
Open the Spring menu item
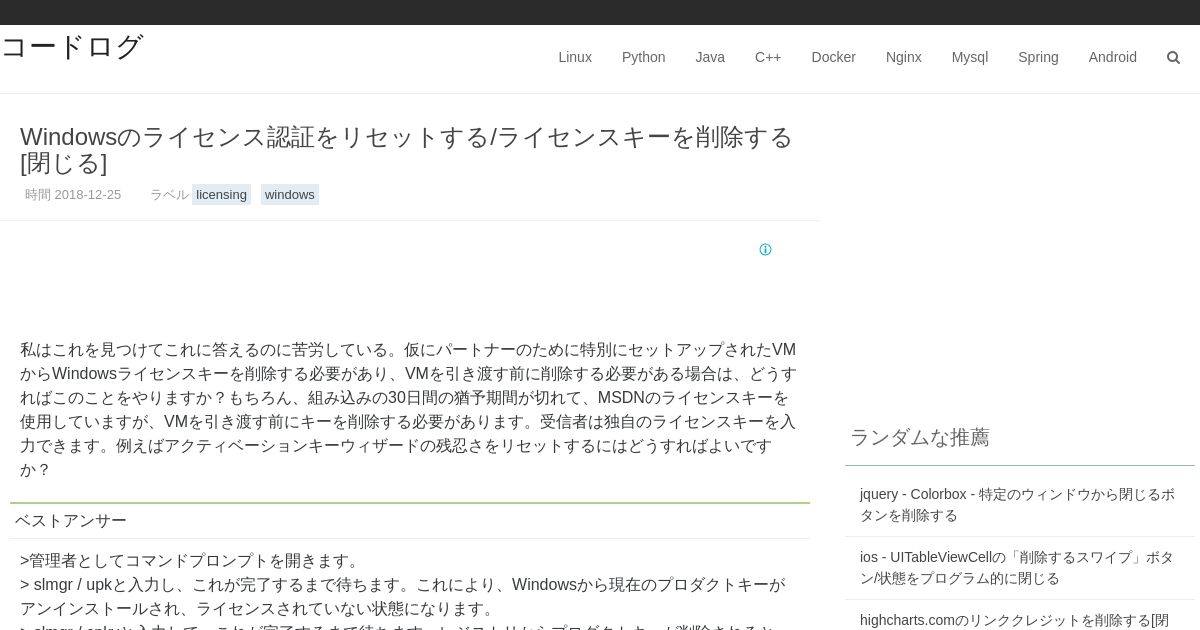point(1038,57)
